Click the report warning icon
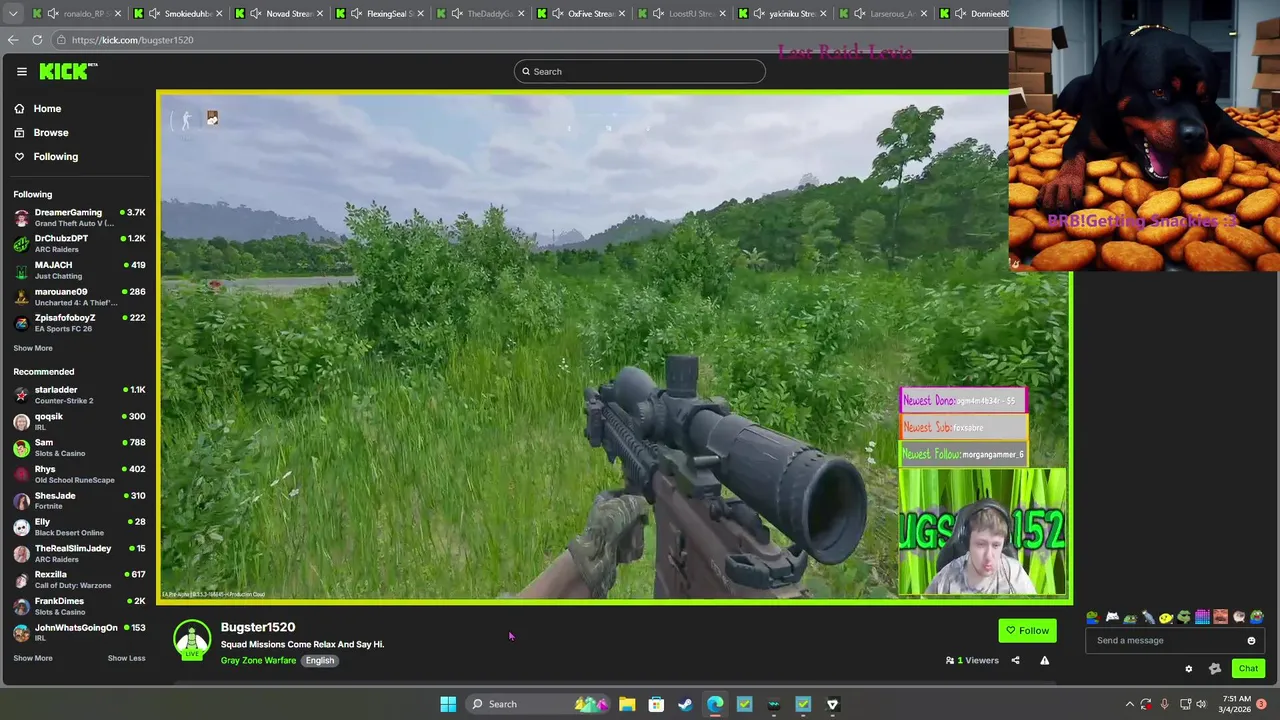 click(1044, 660)
